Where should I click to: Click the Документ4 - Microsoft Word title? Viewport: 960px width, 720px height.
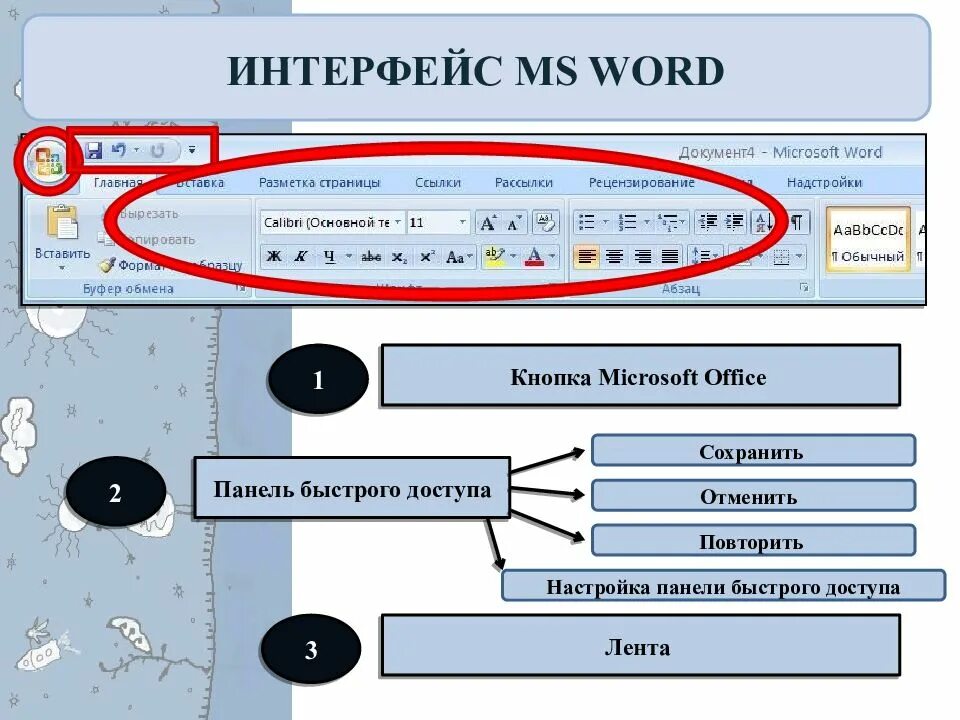(x=780, y=152)
